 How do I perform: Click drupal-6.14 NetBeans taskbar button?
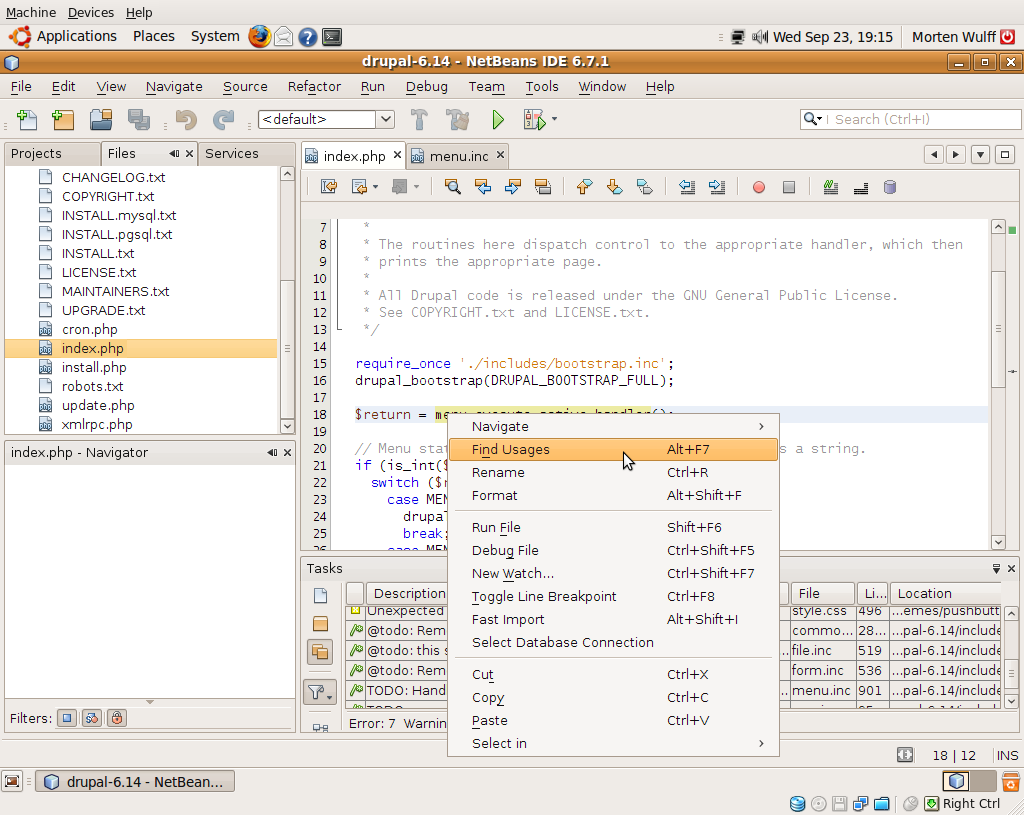click(x=135, y=782)
